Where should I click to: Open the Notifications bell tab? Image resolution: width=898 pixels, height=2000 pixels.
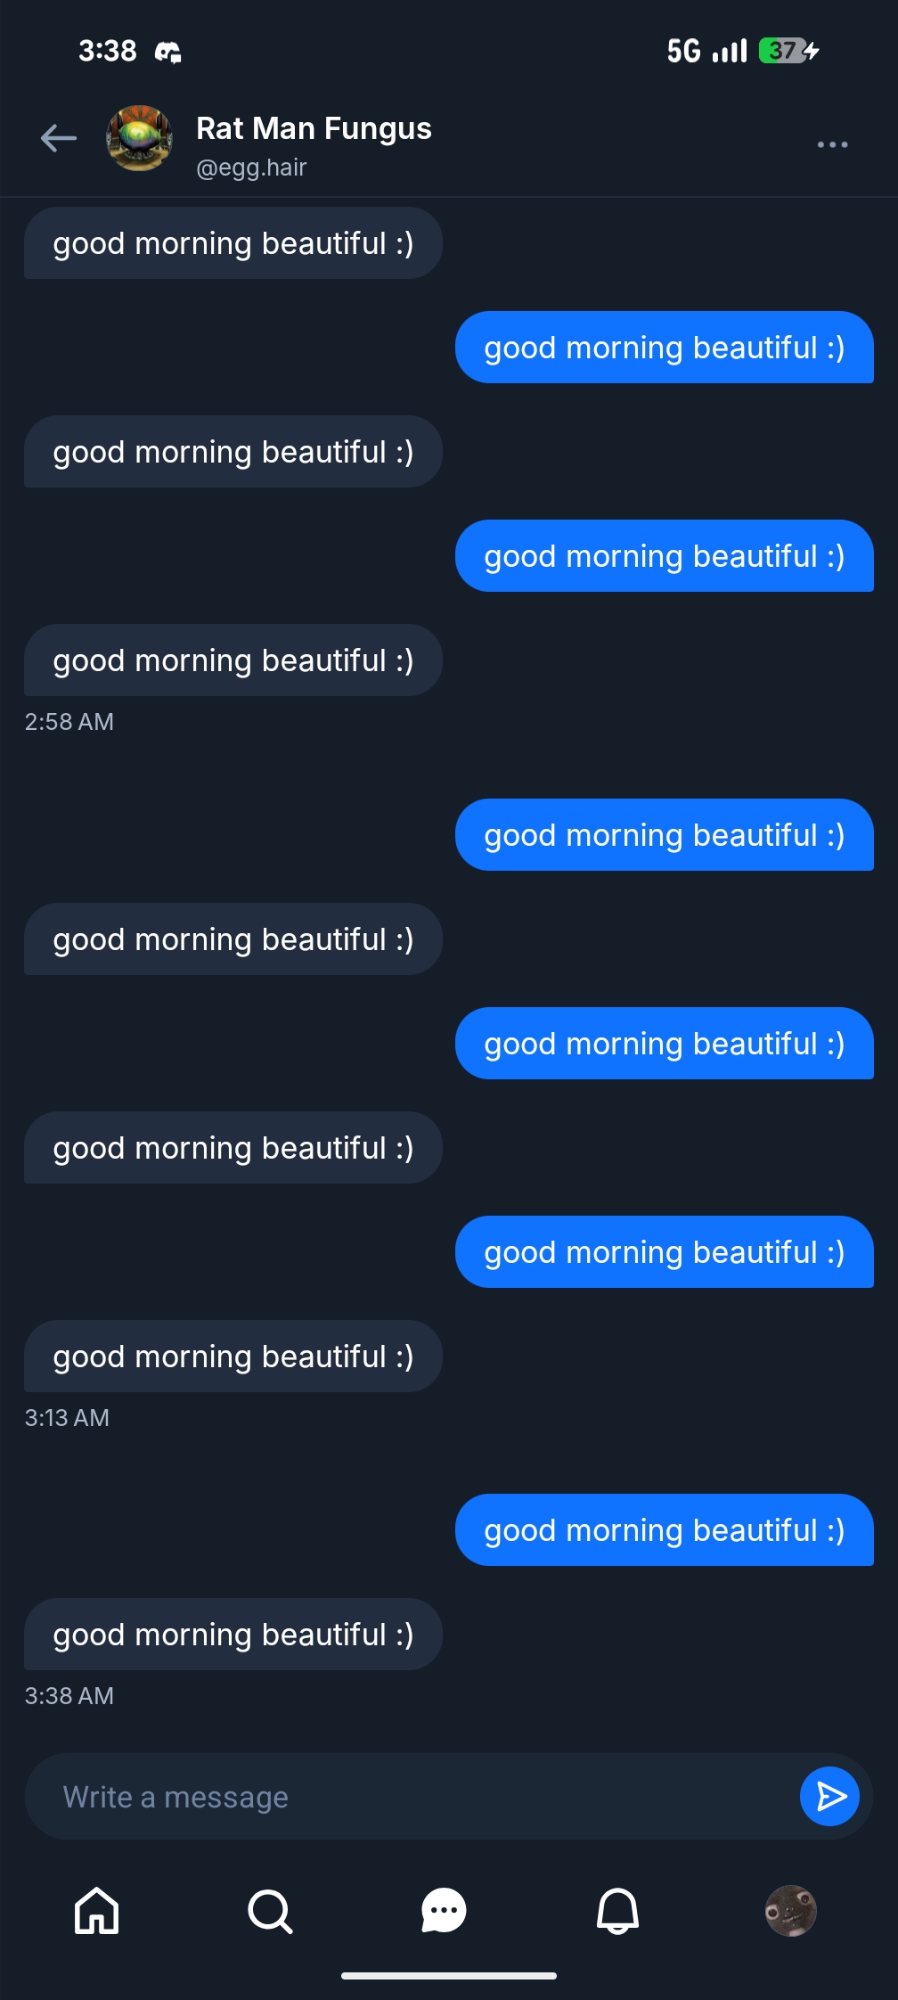click(x=617, y=1911)
